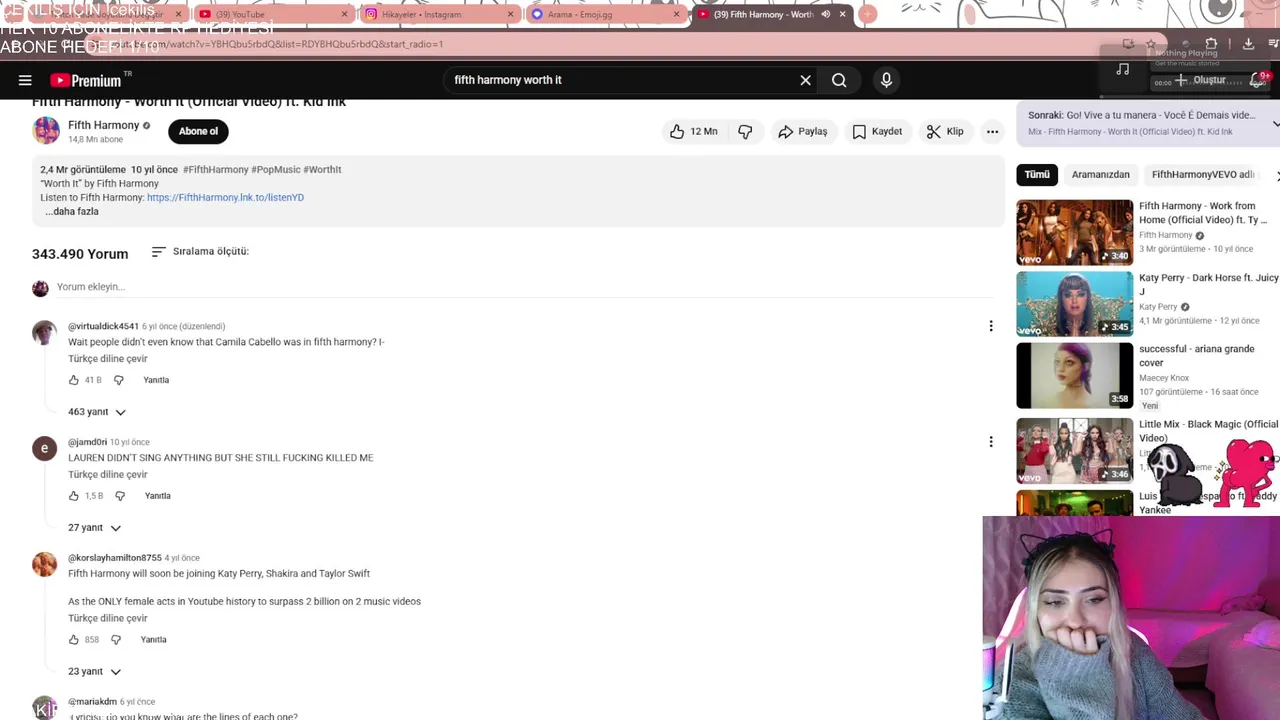Subscribe with the Abone ol button
This screenshot has height=720, width=1280.
pyautogui.click(x=198, y=131)
